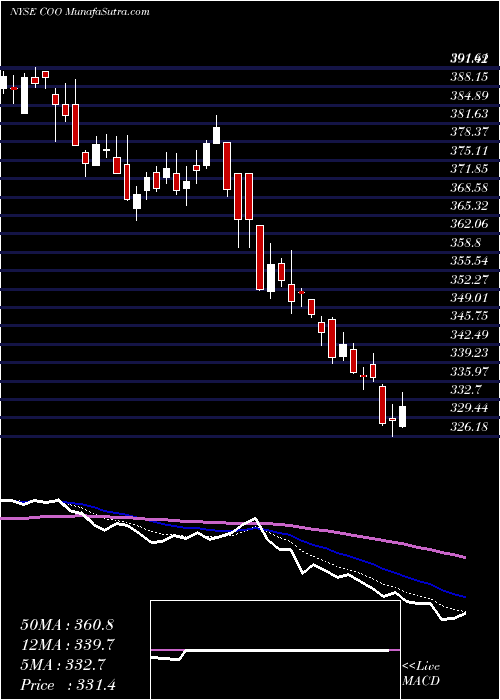
Task: Click the <<Live MACD label
Action: pos(421,674)
